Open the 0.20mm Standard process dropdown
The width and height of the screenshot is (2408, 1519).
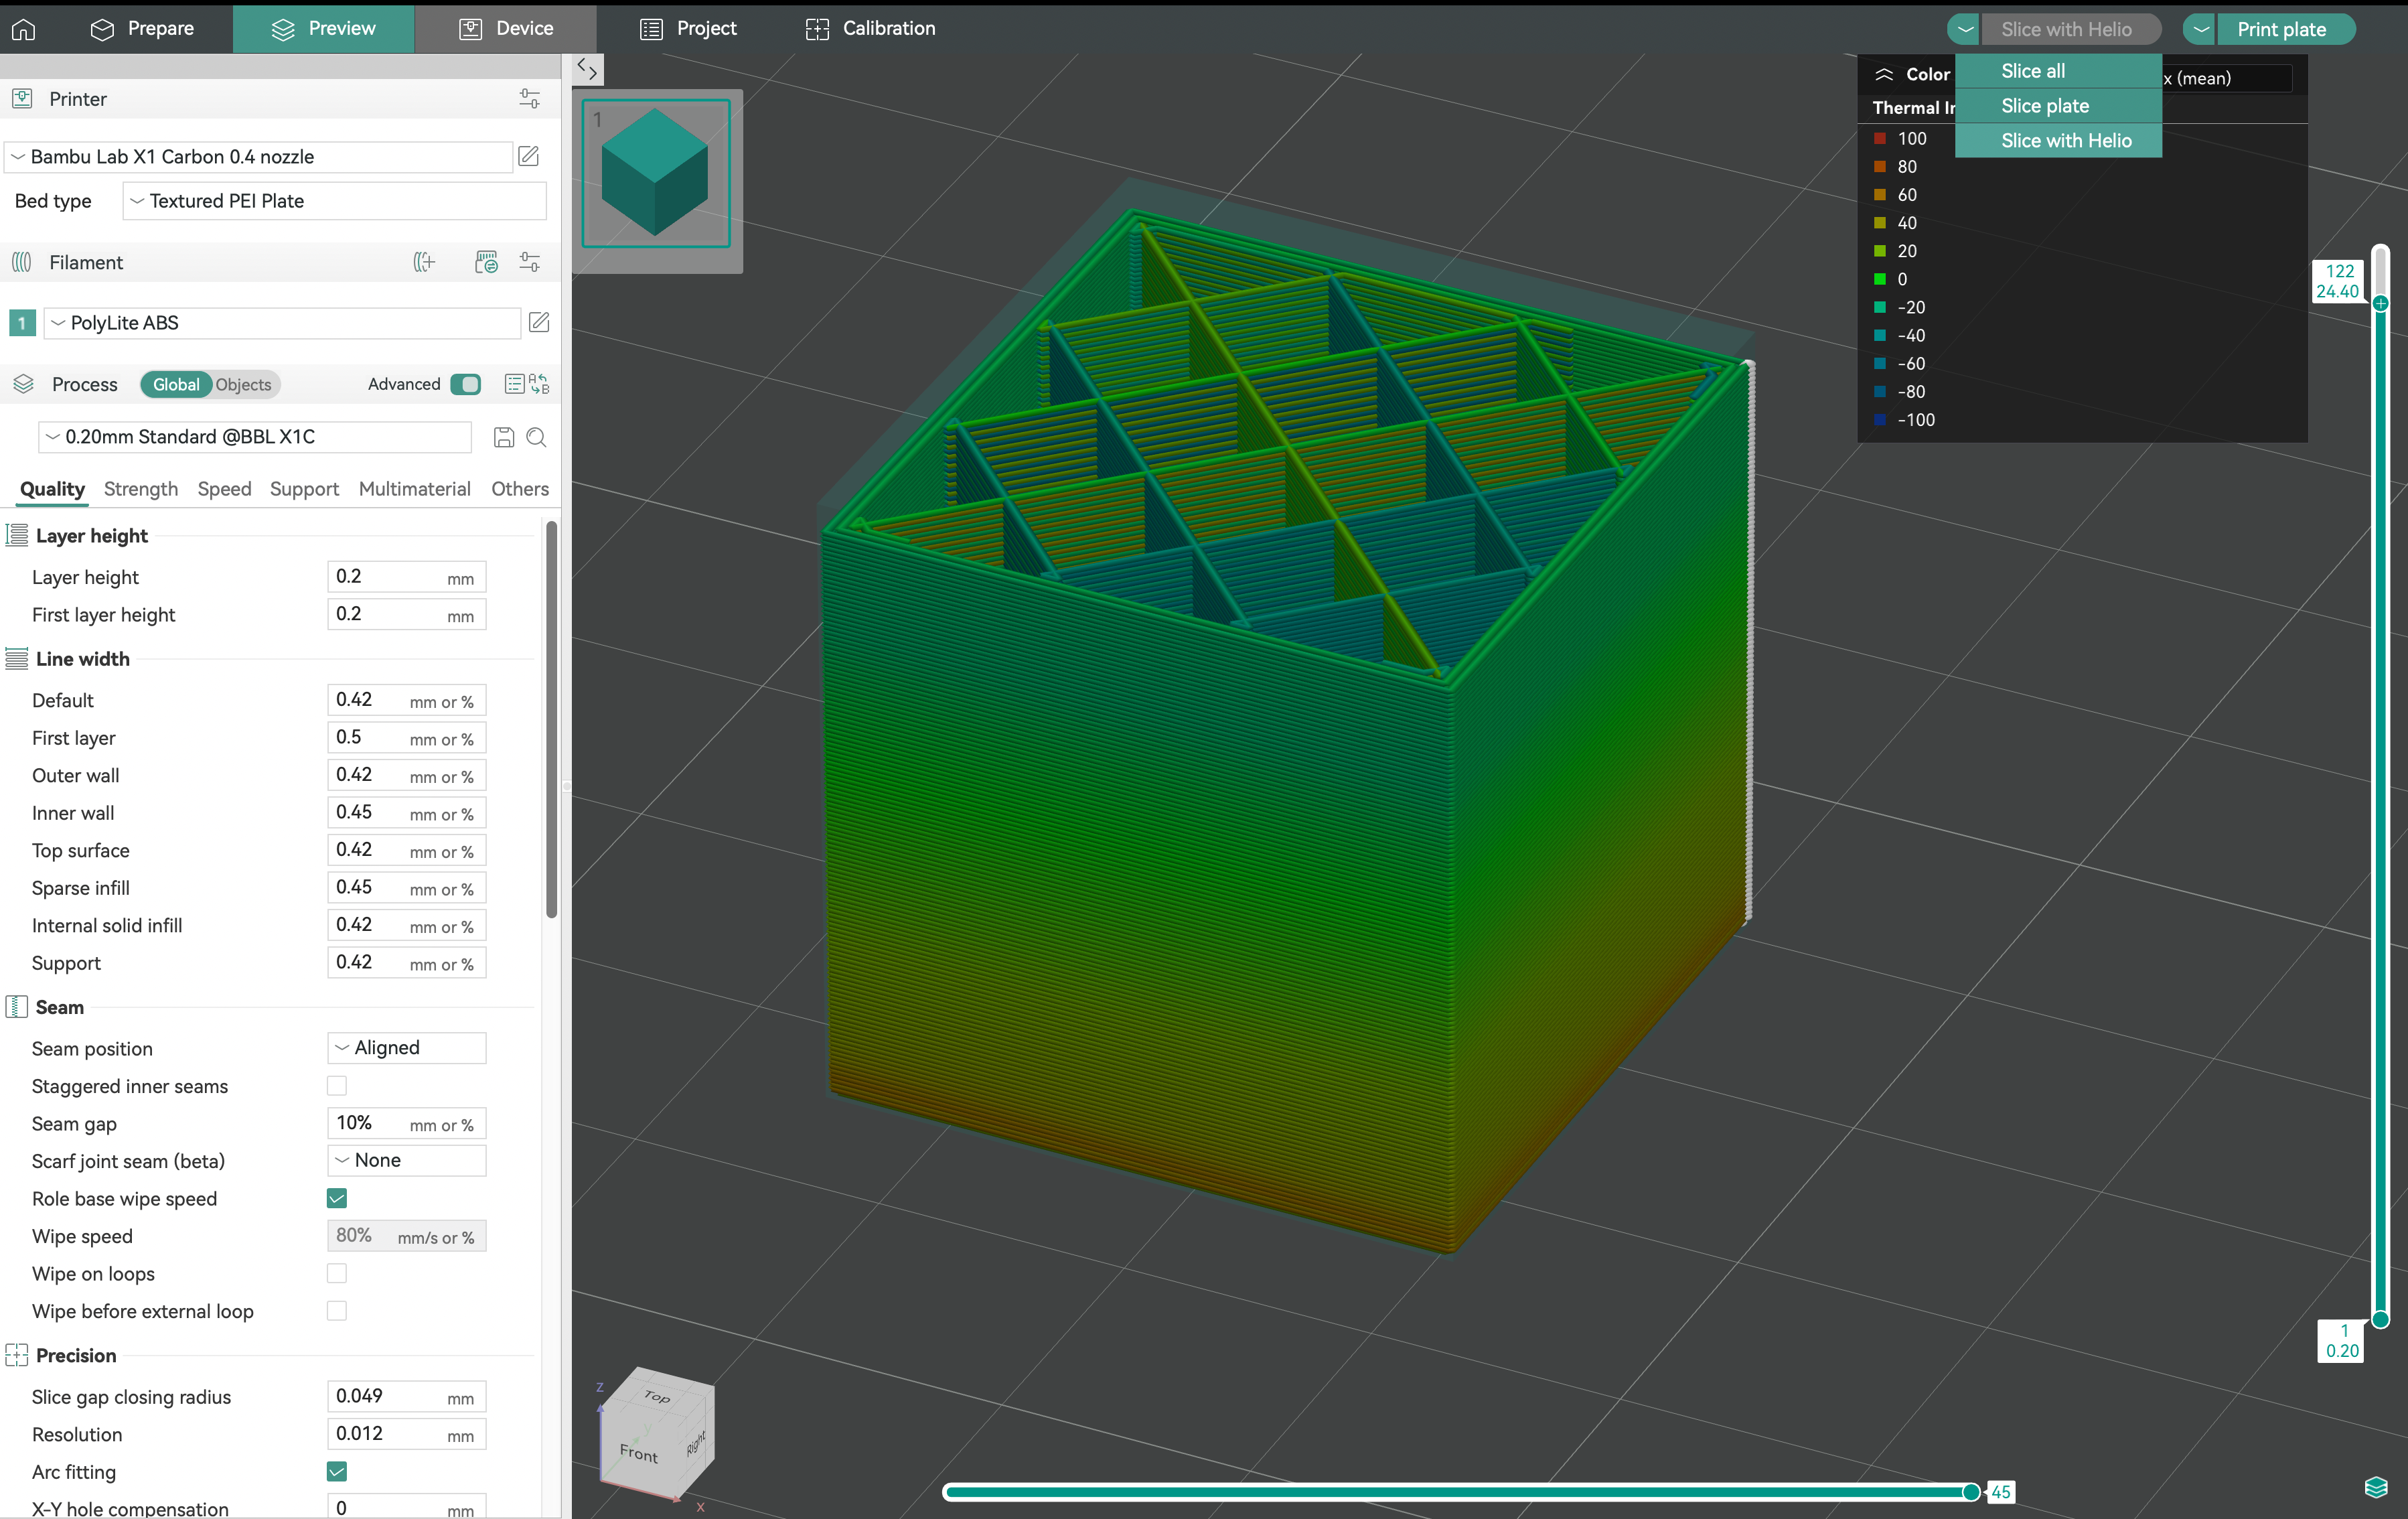click(255, 437)
